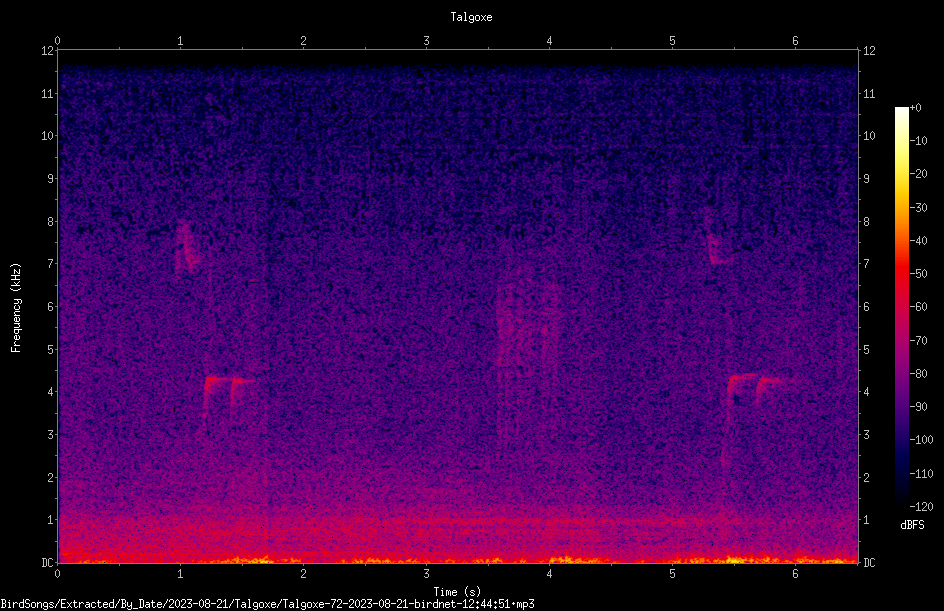Click the dBFS label under the color scale

pos(912,525)
